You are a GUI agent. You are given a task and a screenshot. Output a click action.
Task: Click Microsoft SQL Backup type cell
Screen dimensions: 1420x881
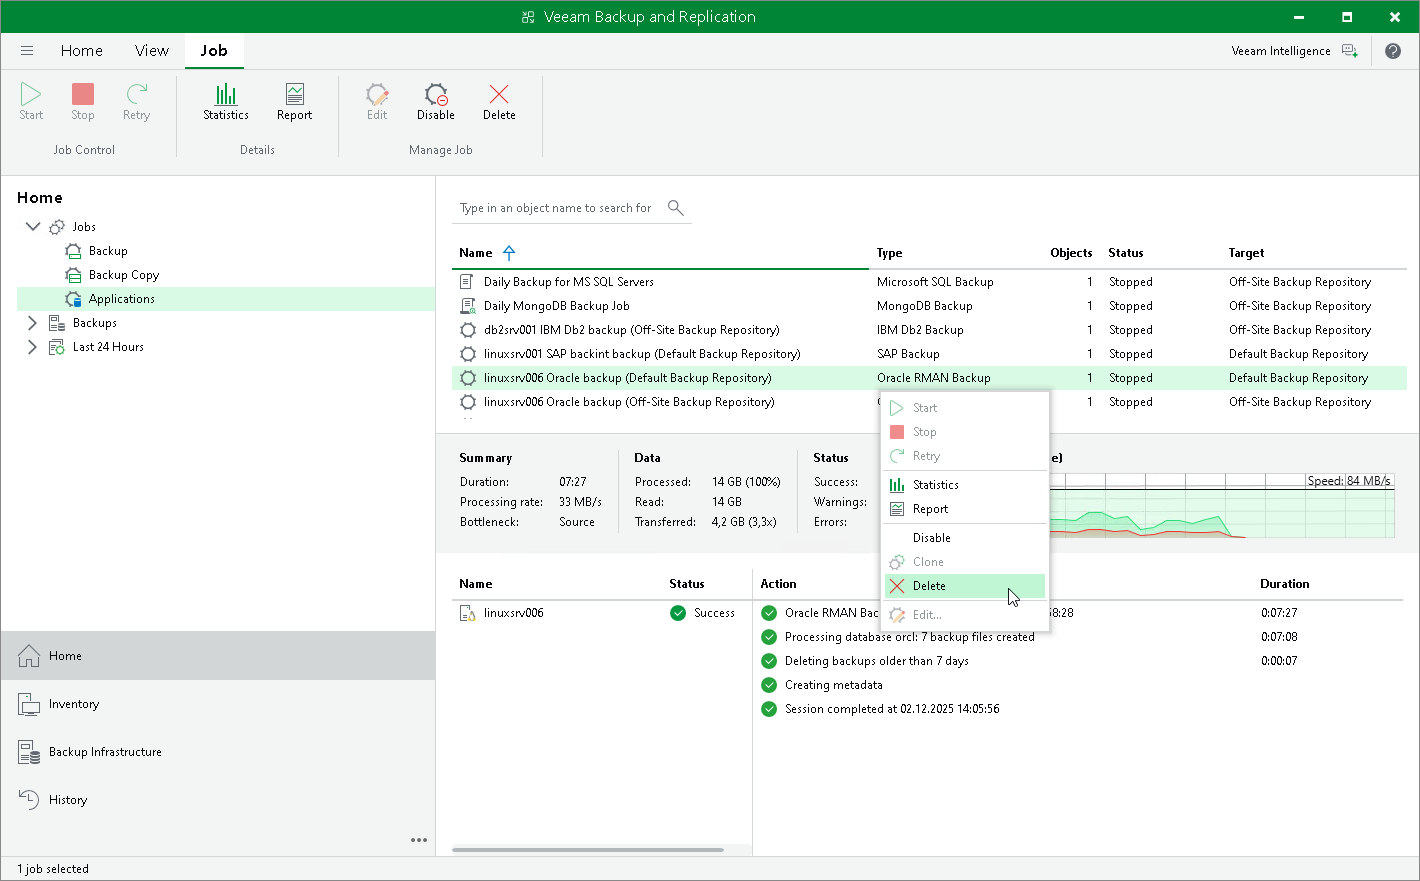tap(935, 282)
